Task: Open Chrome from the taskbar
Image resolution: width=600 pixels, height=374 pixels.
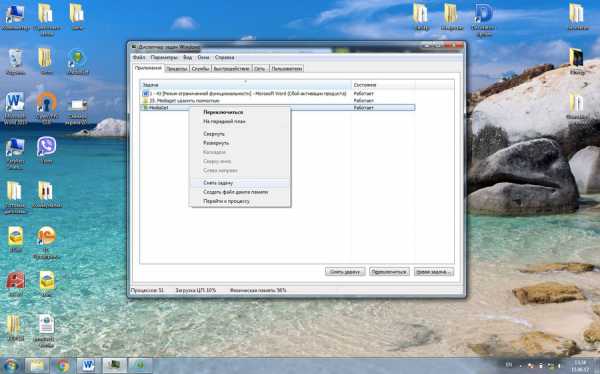Action: (62, 366)
